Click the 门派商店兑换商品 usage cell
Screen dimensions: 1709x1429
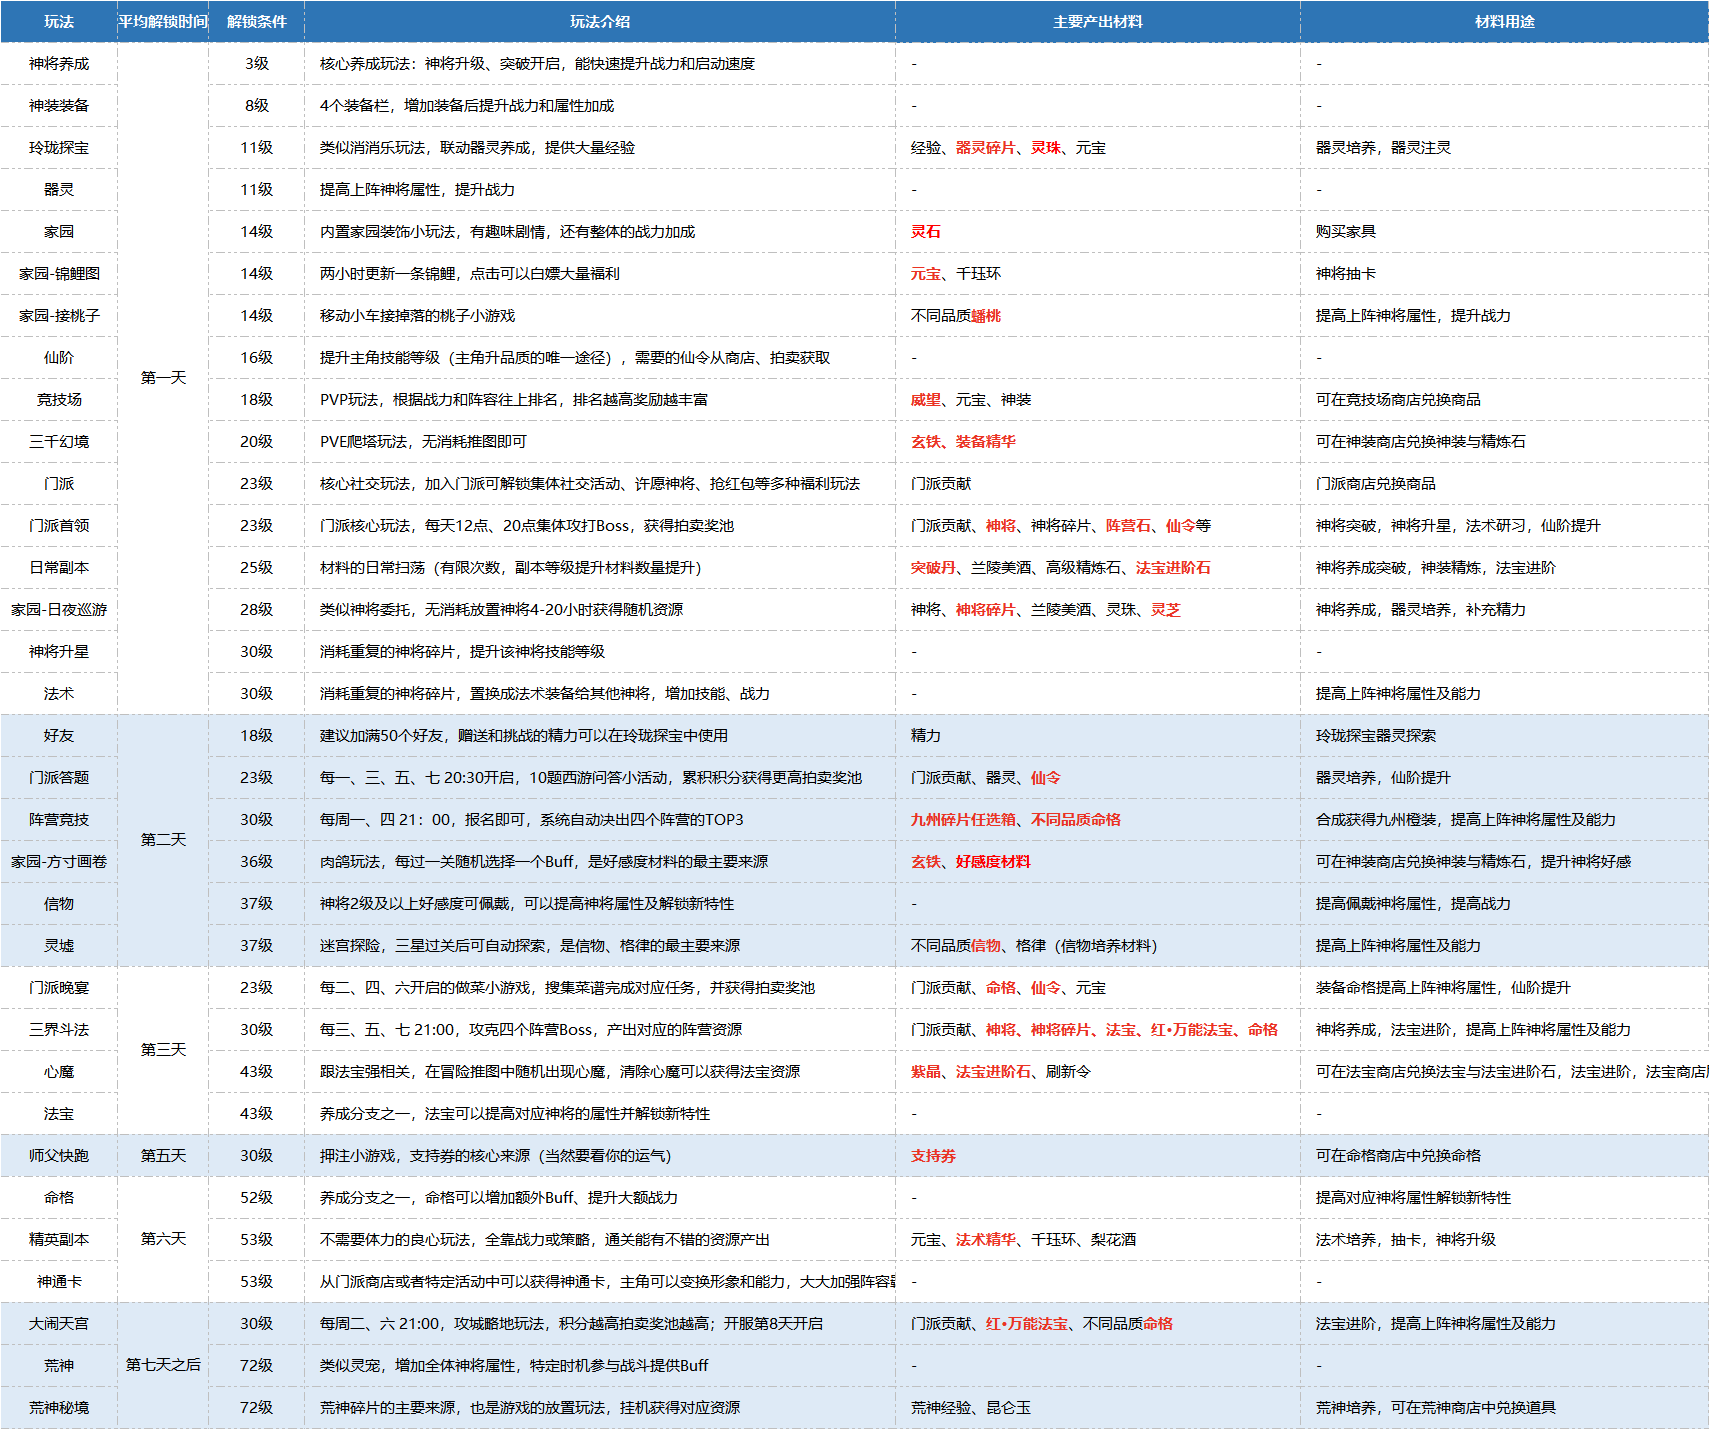pos(1505,484)
